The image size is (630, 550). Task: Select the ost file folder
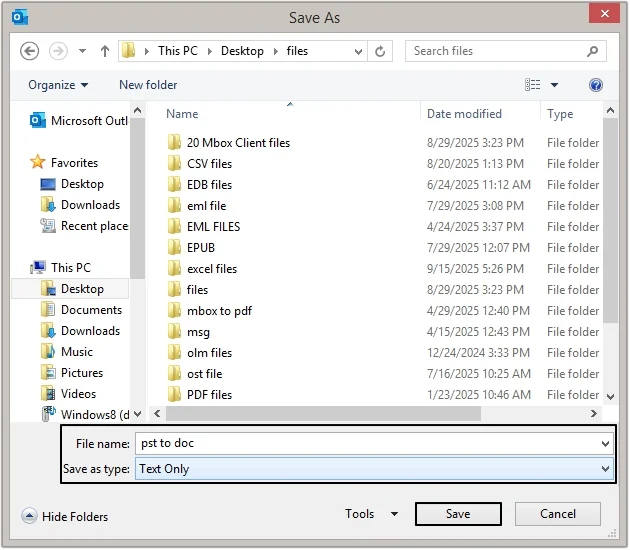tap(195, 374)
